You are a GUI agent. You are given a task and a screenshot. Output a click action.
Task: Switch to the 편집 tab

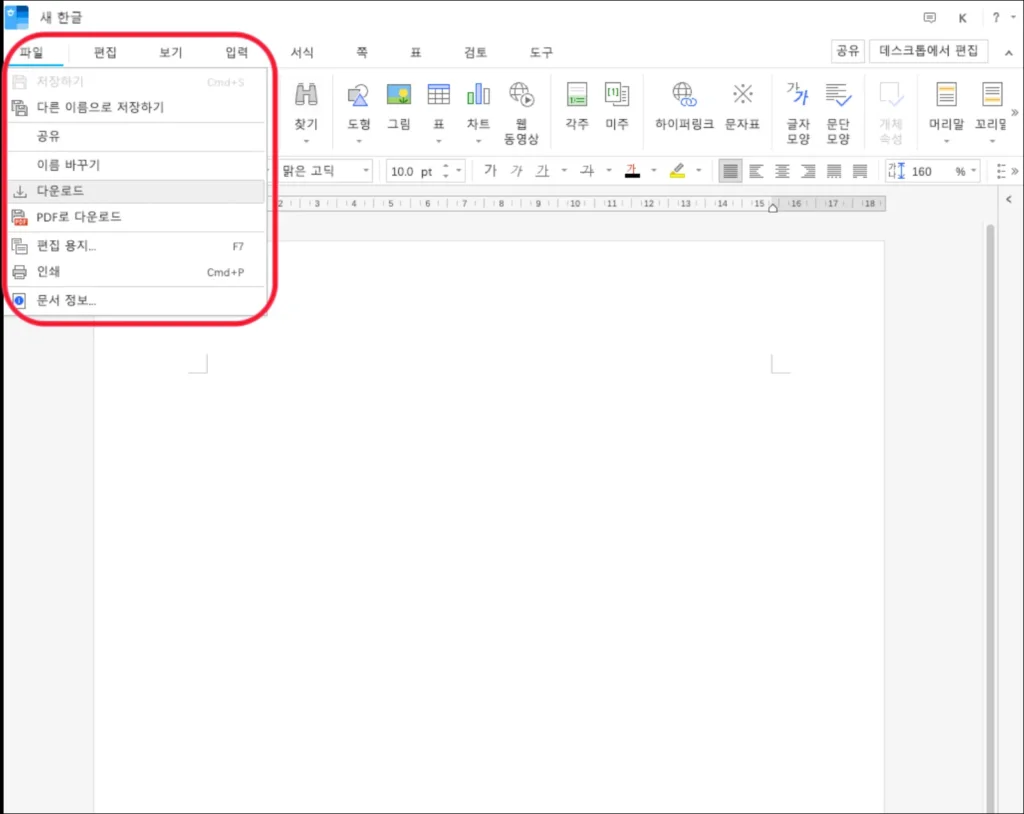[x=105, y=52]
